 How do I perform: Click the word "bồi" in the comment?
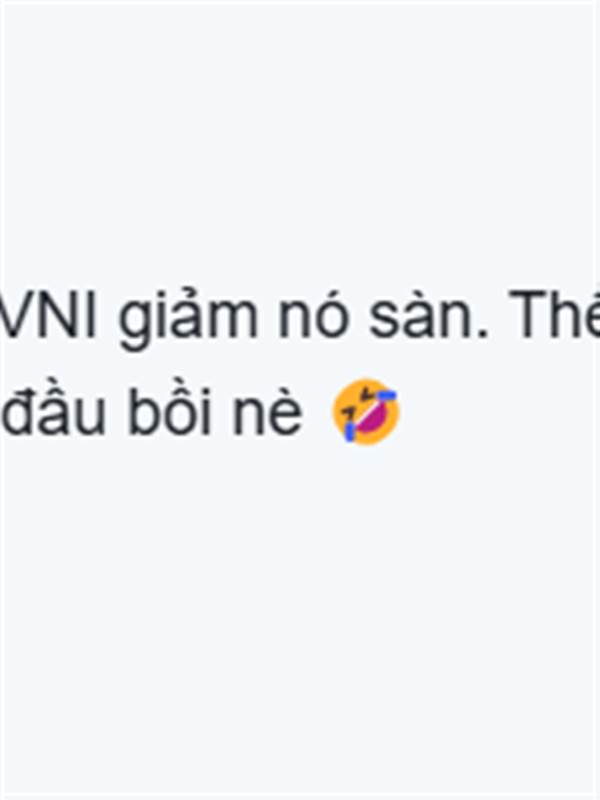pyautogui.click(x=169, y=408)
